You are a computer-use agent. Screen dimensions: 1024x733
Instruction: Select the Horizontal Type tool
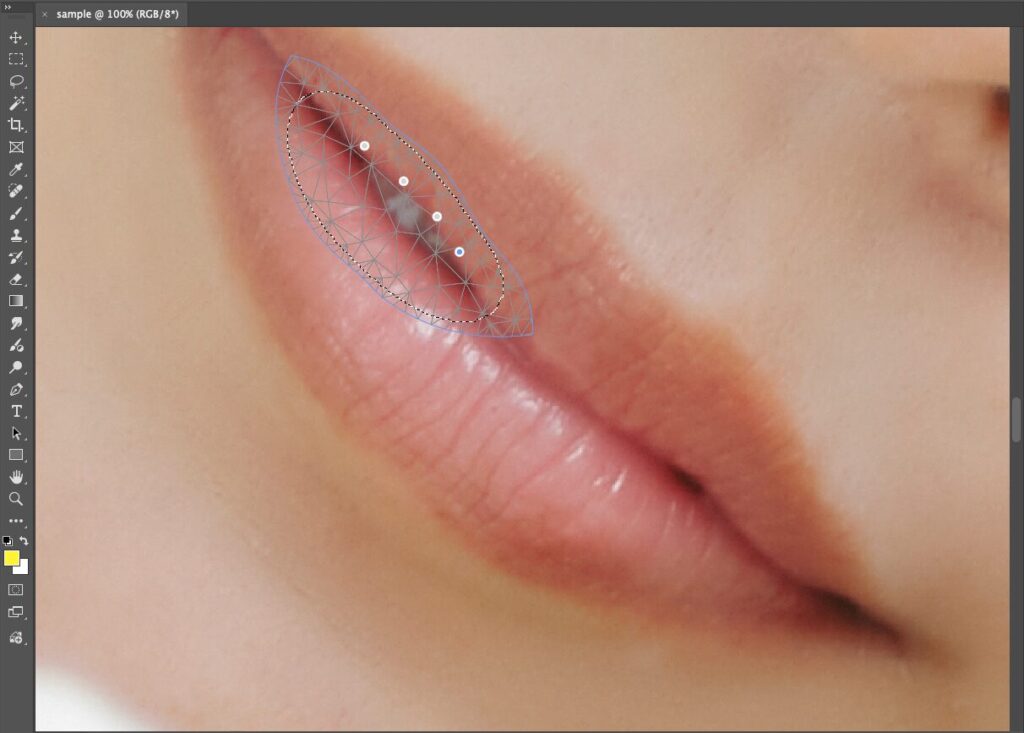click(x=16, y=411)
